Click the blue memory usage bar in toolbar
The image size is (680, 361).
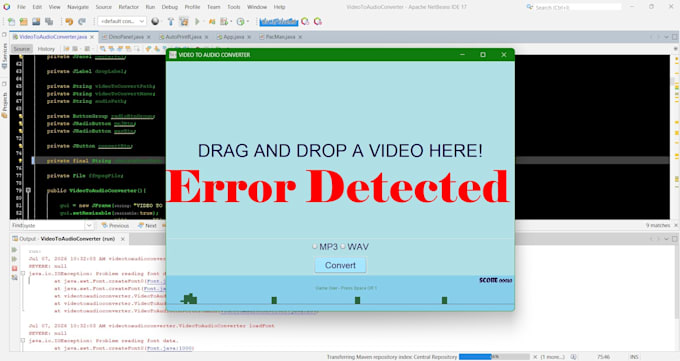click(279, 21)
